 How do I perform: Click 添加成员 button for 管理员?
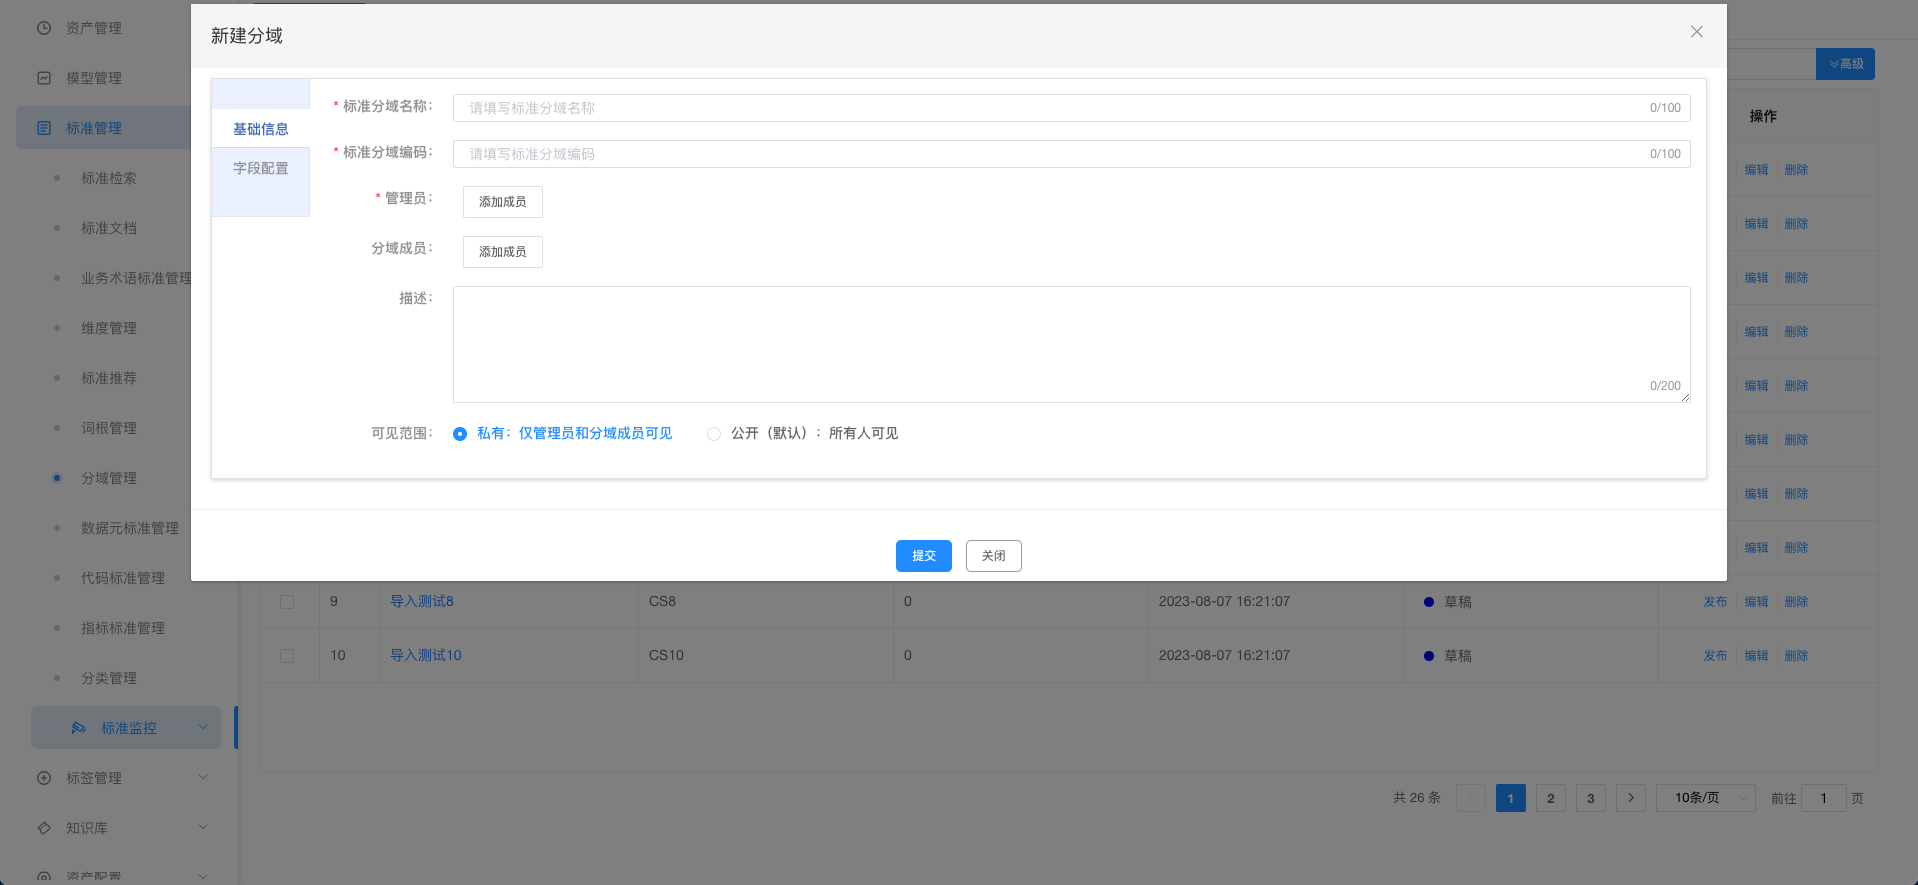(x=502, y=202)
